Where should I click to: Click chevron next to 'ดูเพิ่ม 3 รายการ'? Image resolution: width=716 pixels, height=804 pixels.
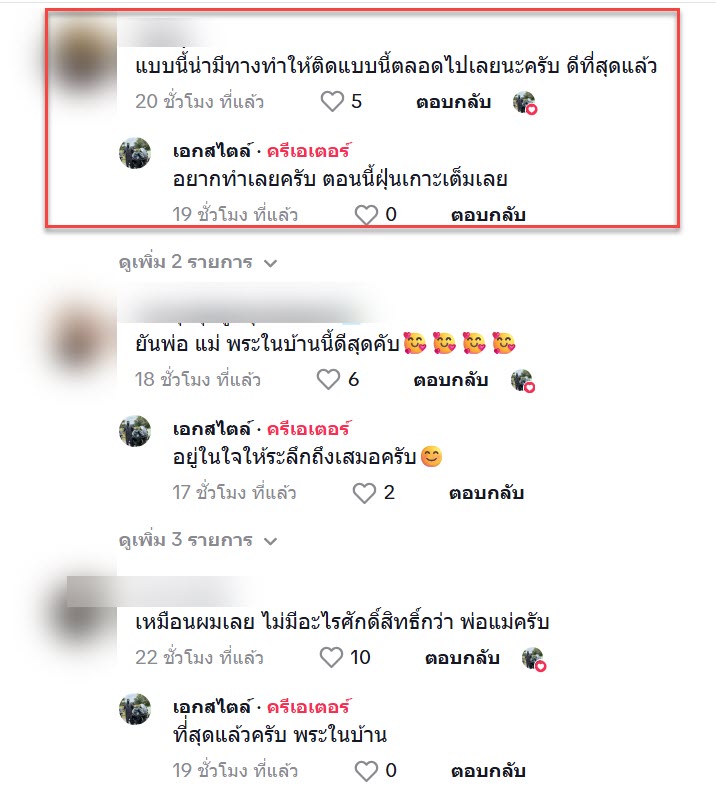click(x=270, y=541)
